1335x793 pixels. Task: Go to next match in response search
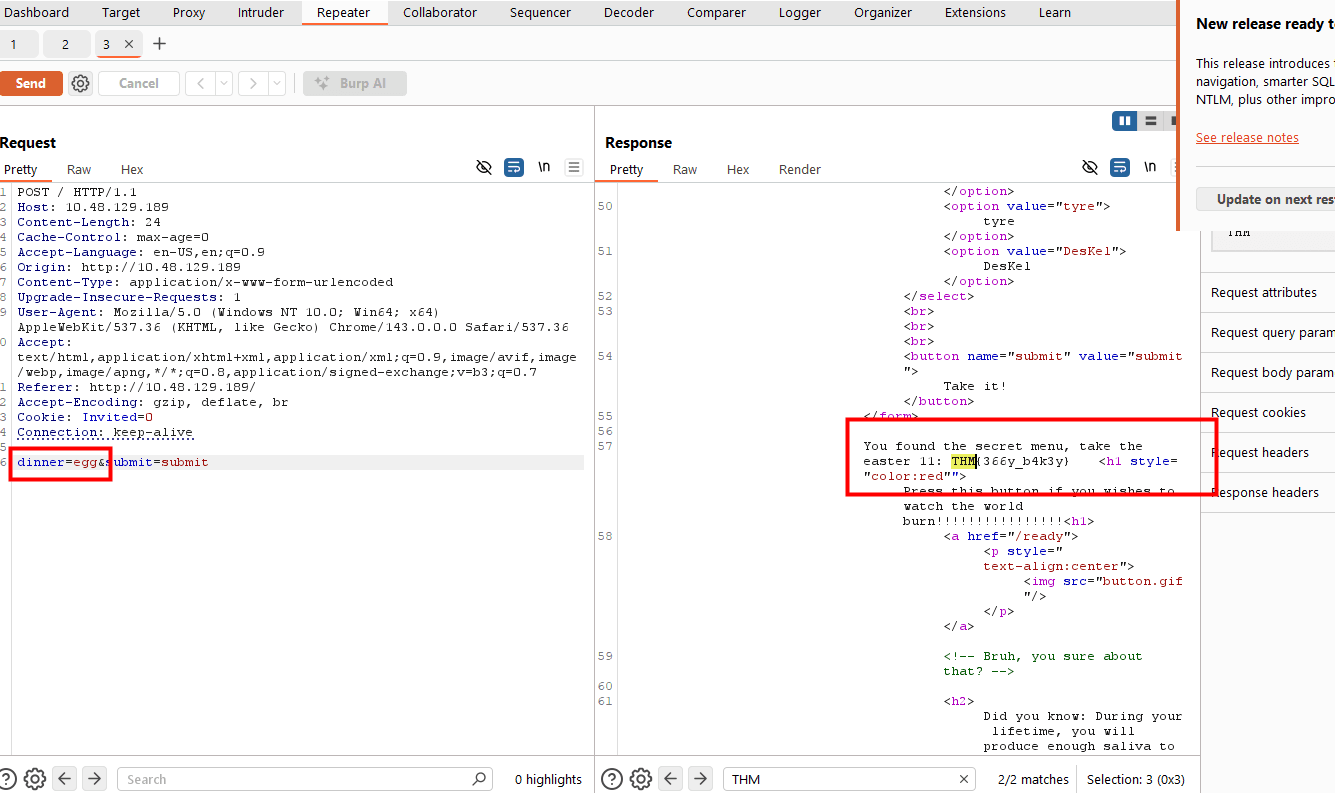(701, 779)
